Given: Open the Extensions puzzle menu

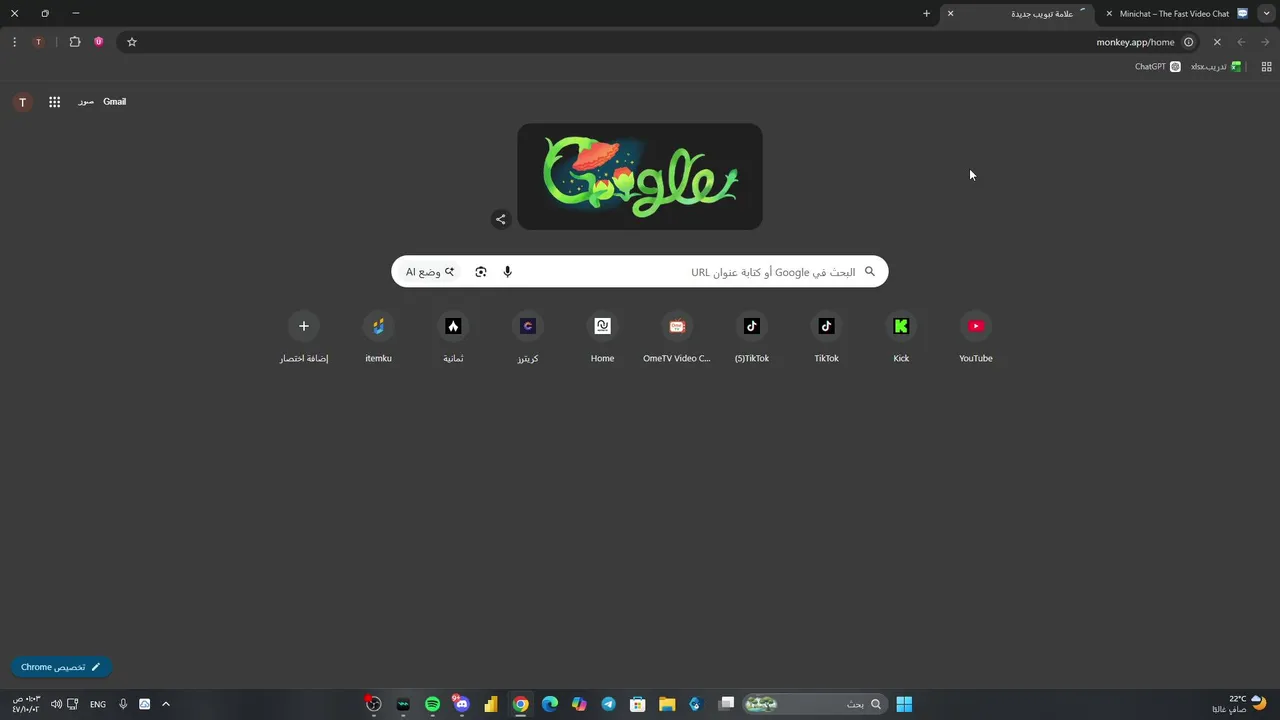Looking at the screenshot, I should (x=75, y=42).
